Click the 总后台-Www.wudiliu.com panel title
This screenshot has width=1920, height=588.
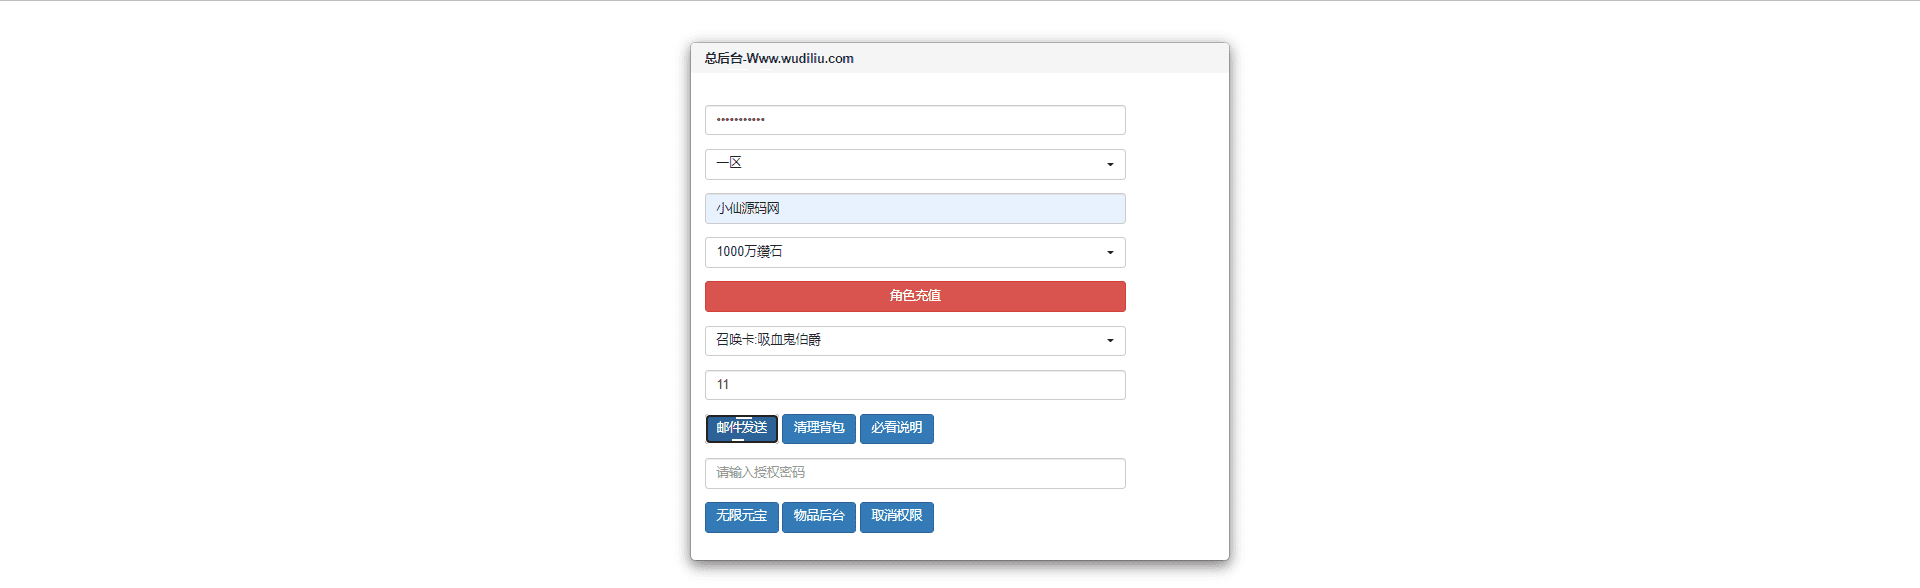point(779,59)
